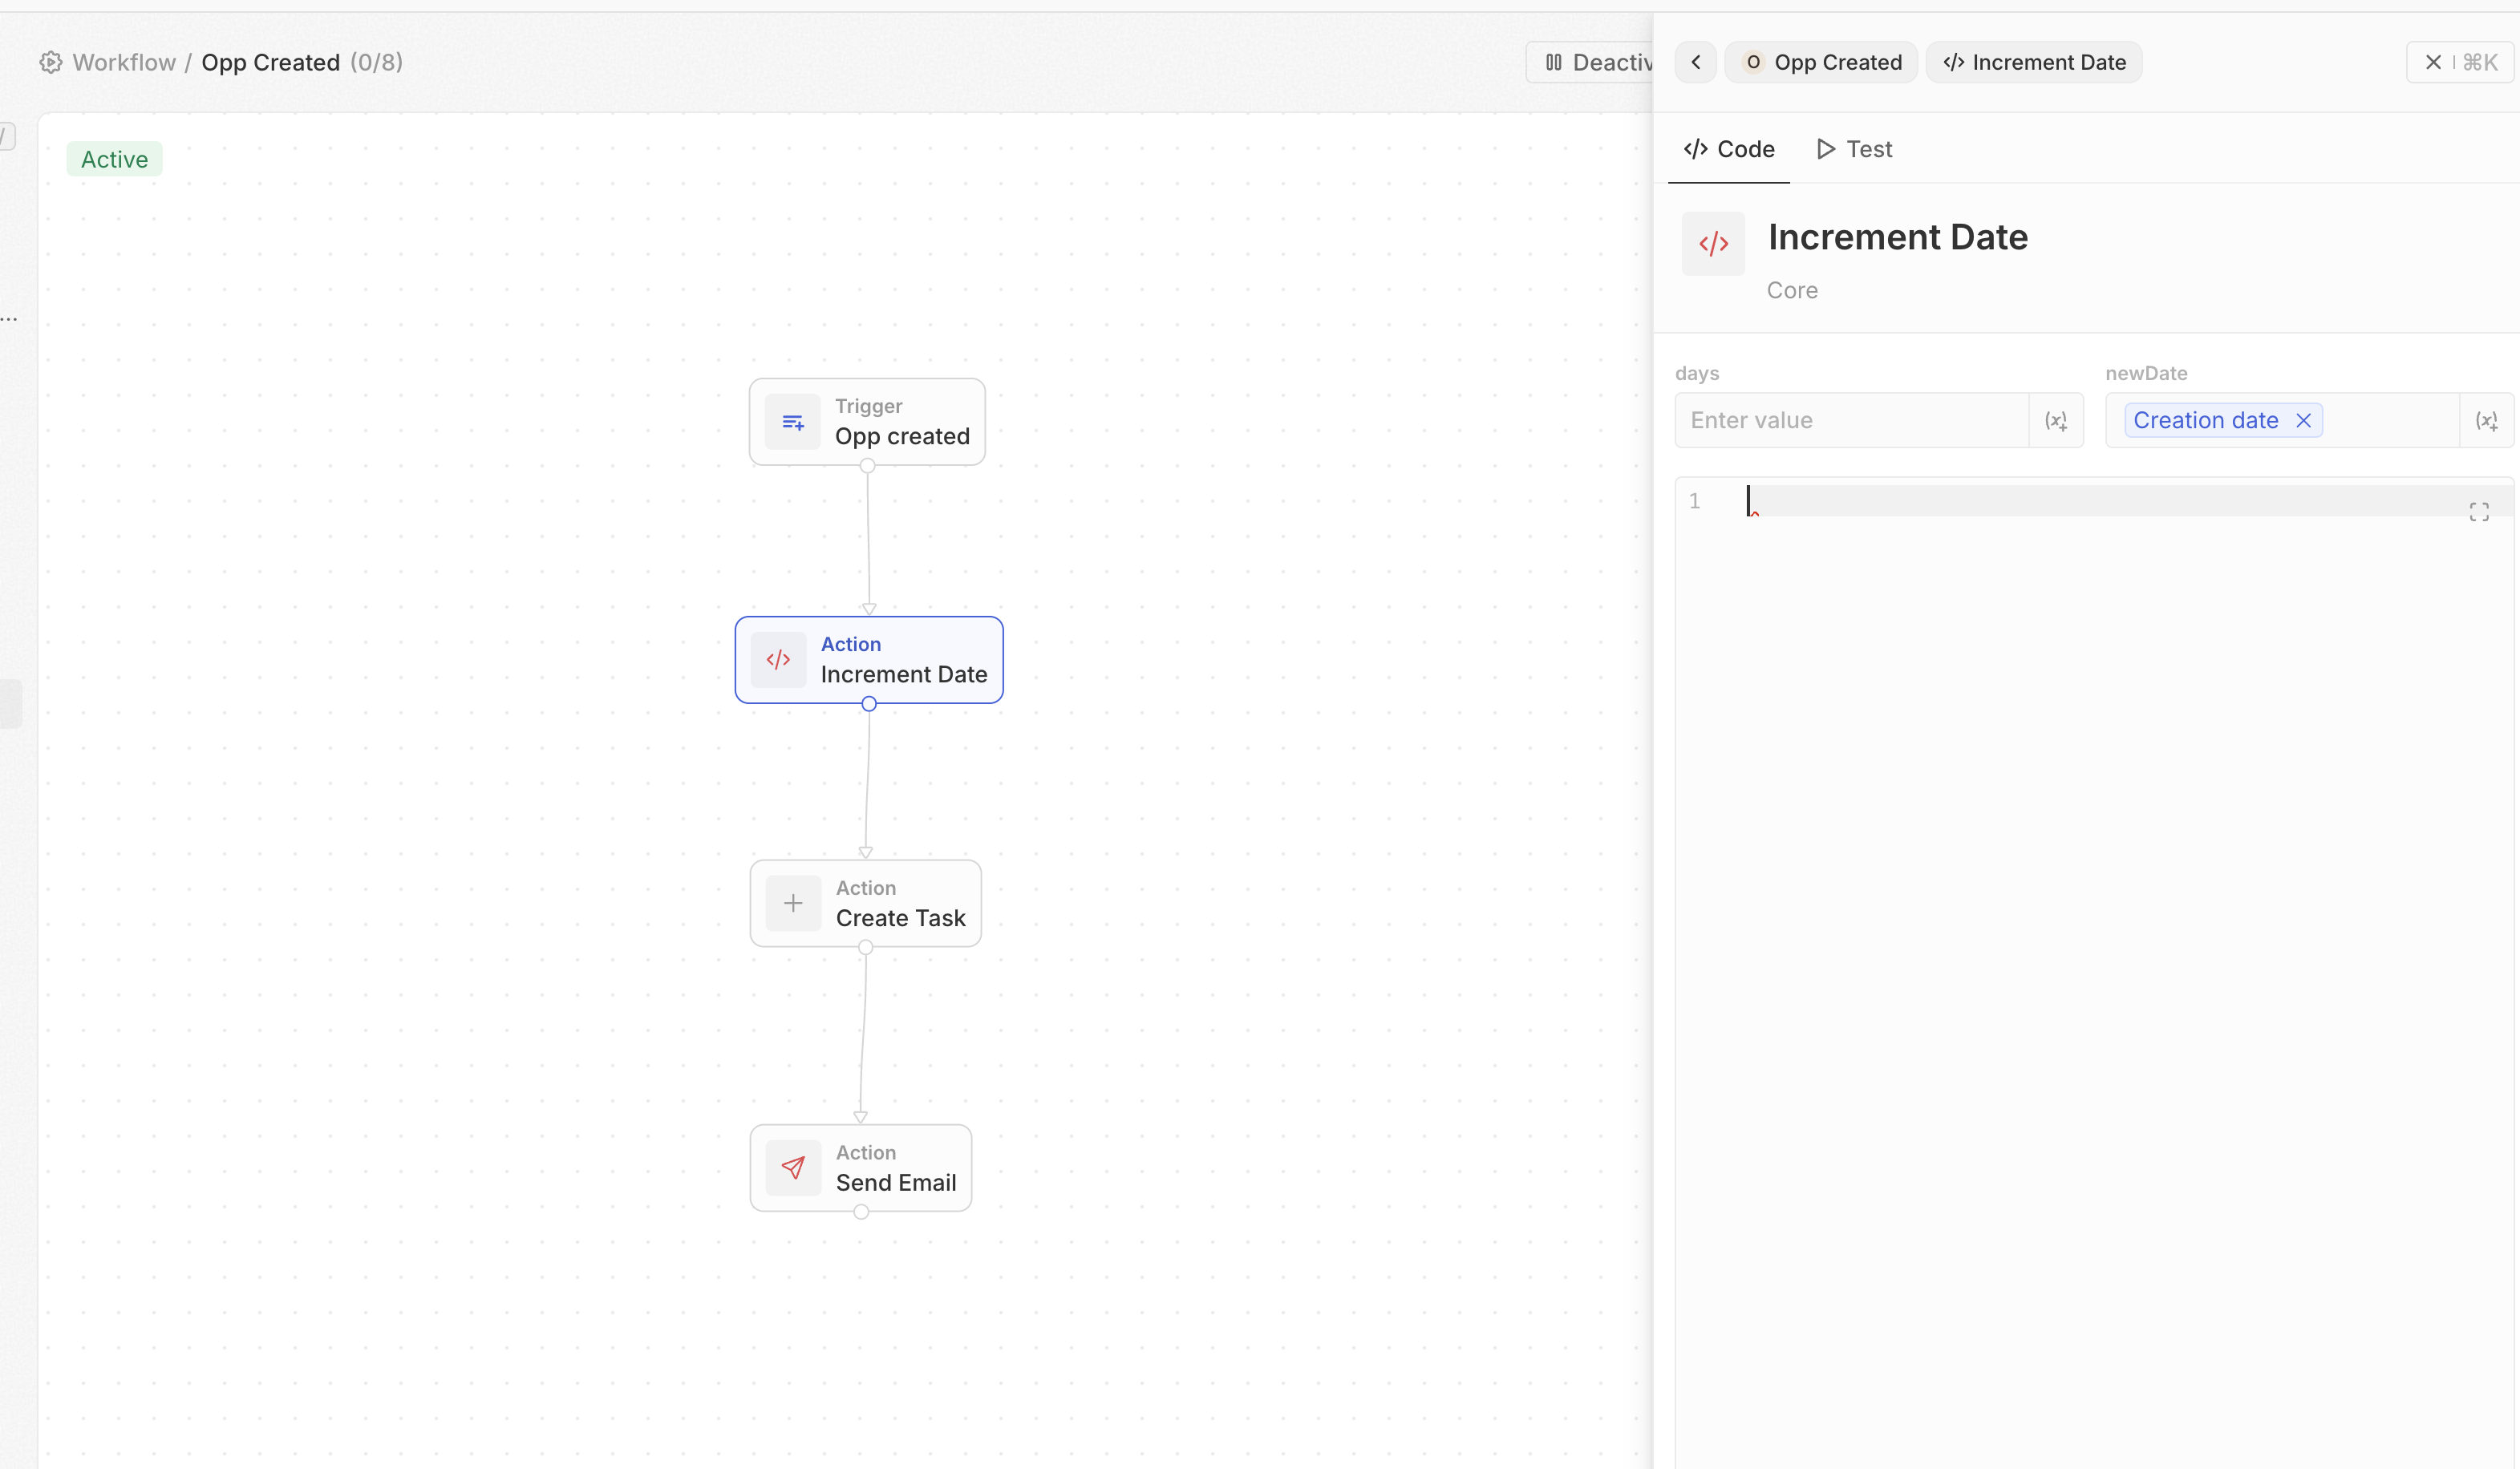
Task: Click the Send Email paper plane icon
Action: coord(793,1168)
